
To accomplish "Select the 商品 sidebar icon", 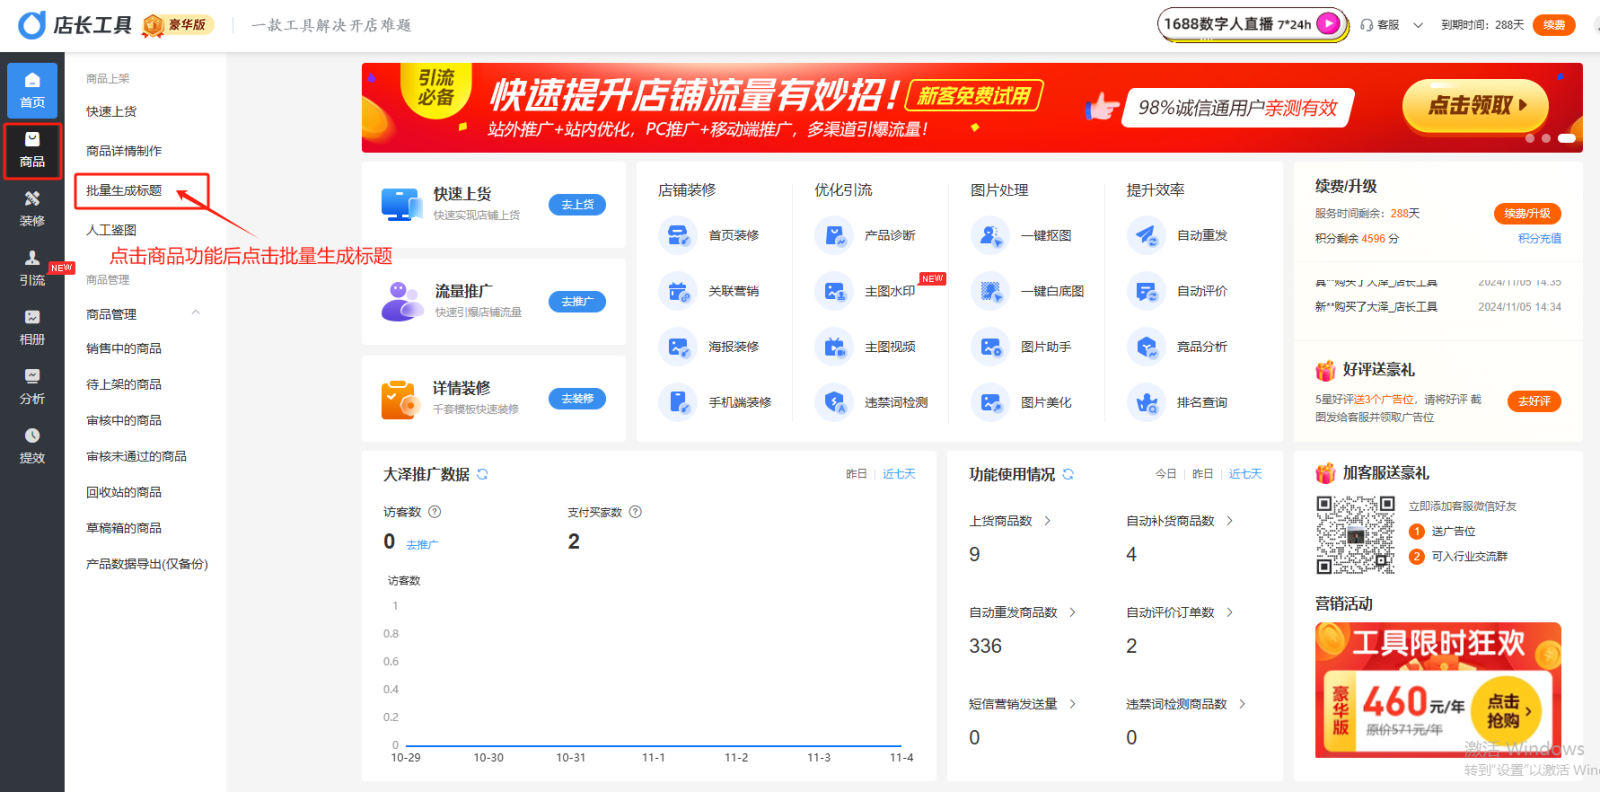I will coord(32,150).
